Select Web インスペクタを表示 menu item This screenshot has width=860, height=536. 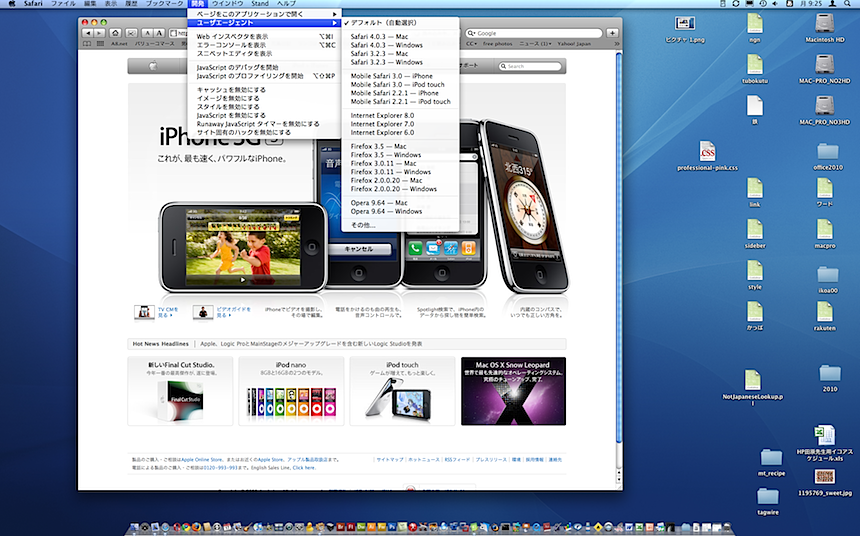pyautogui.click(x=264, y=37)
